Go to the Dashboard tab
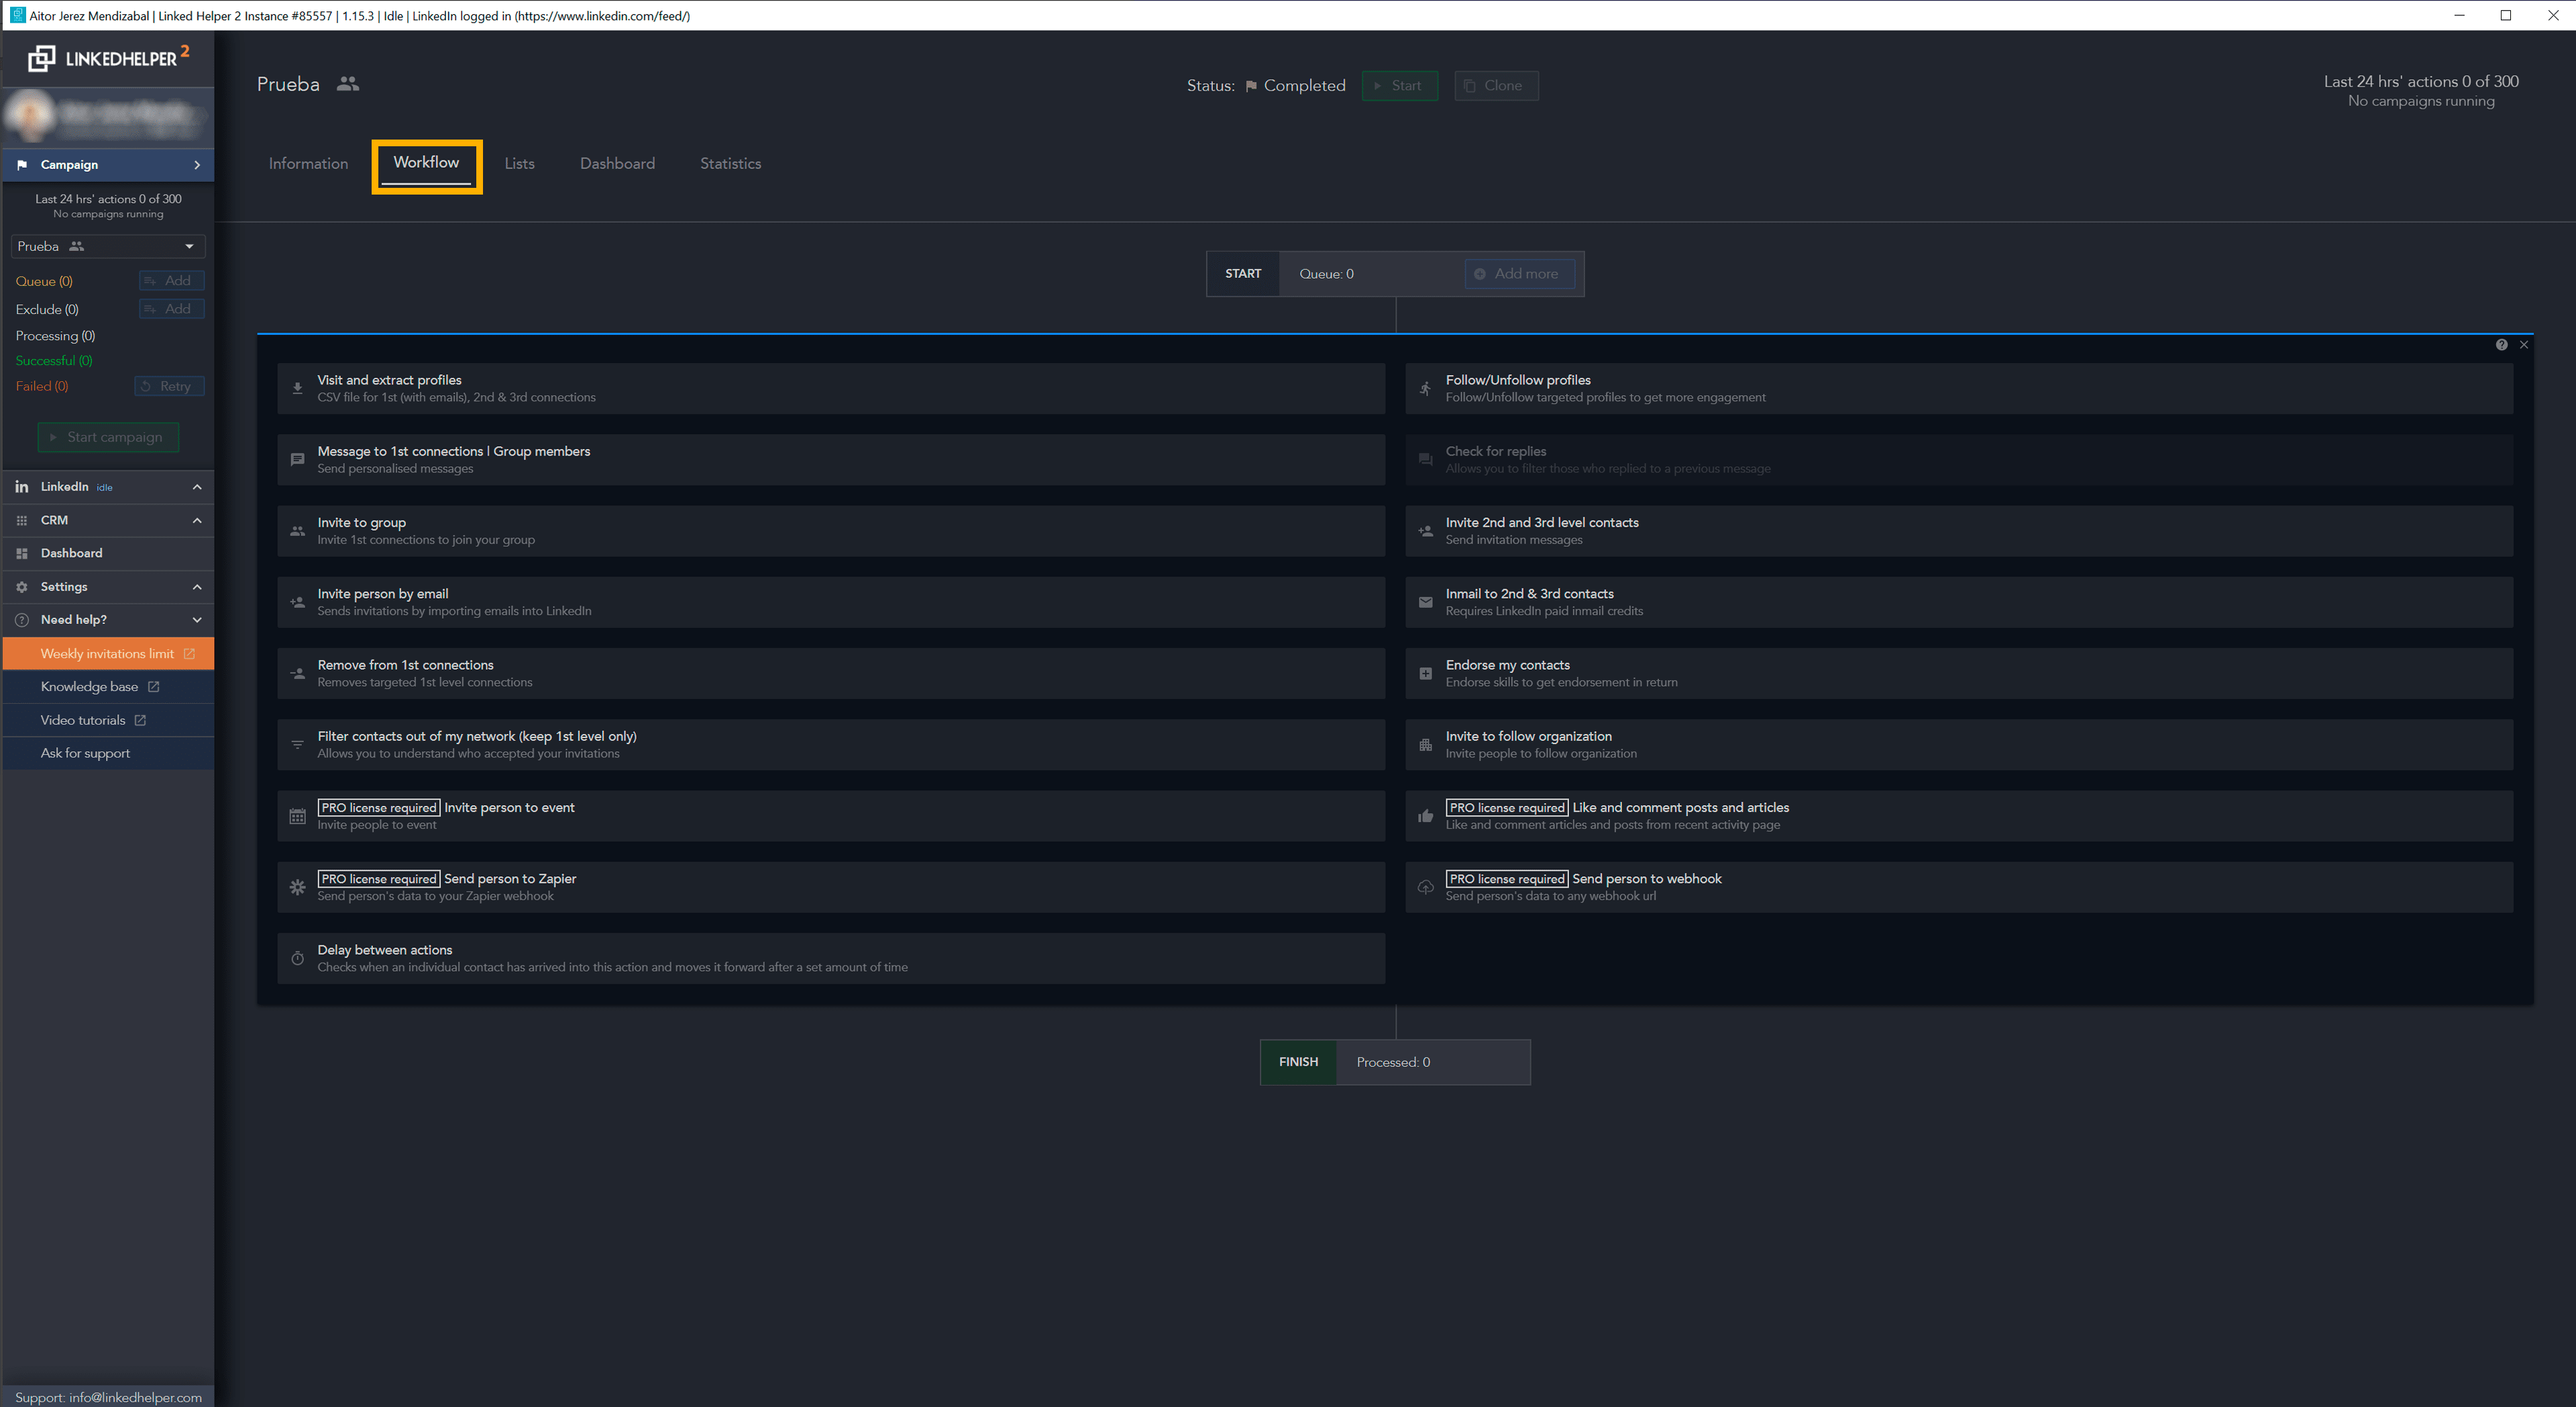The width and height of the screenshot is (2576, 1407). pyautogui.click(x=617, y=163)
